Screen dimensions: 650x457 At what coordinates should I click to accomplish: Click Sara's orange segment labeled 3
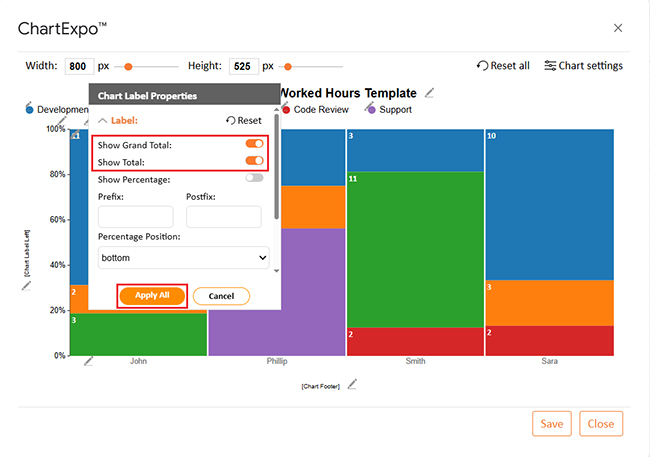(550, 303)
